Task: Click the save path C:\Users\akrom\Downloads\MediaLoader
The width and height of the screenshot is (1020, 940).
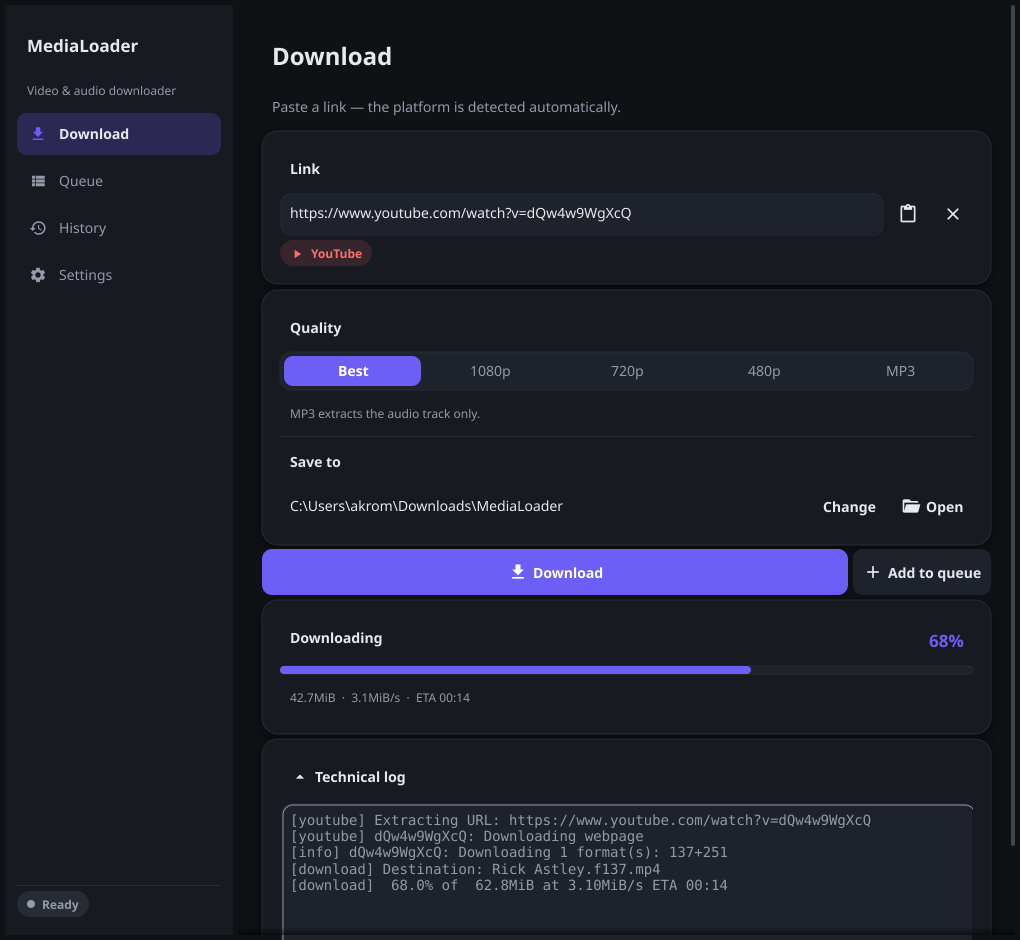Action: pyautogui.click(x=426, y=506)
